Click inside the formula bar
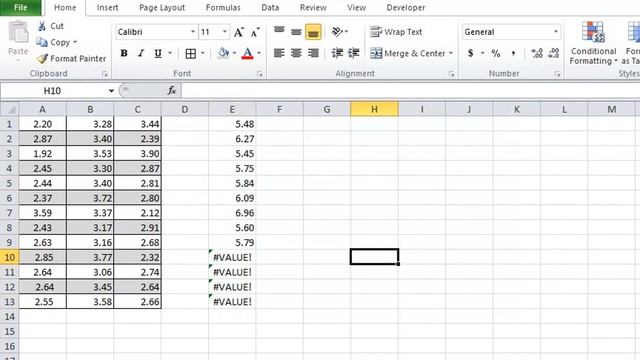This screenshot has height=360, width=640. click(x=410, y=91)
